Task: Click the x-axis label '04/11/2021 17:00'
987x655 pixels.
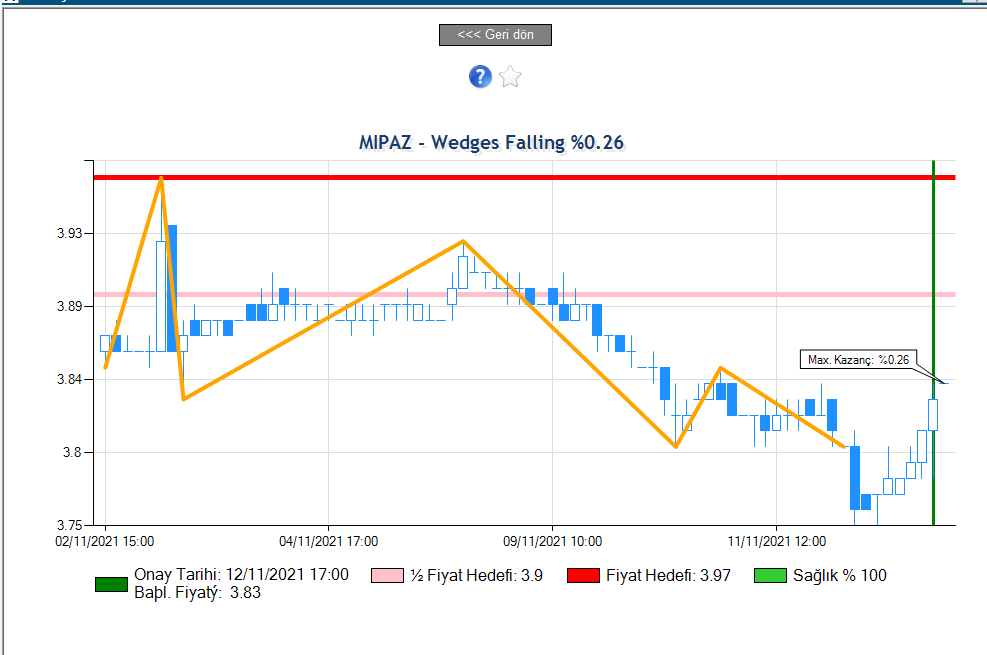Action: 329,541
